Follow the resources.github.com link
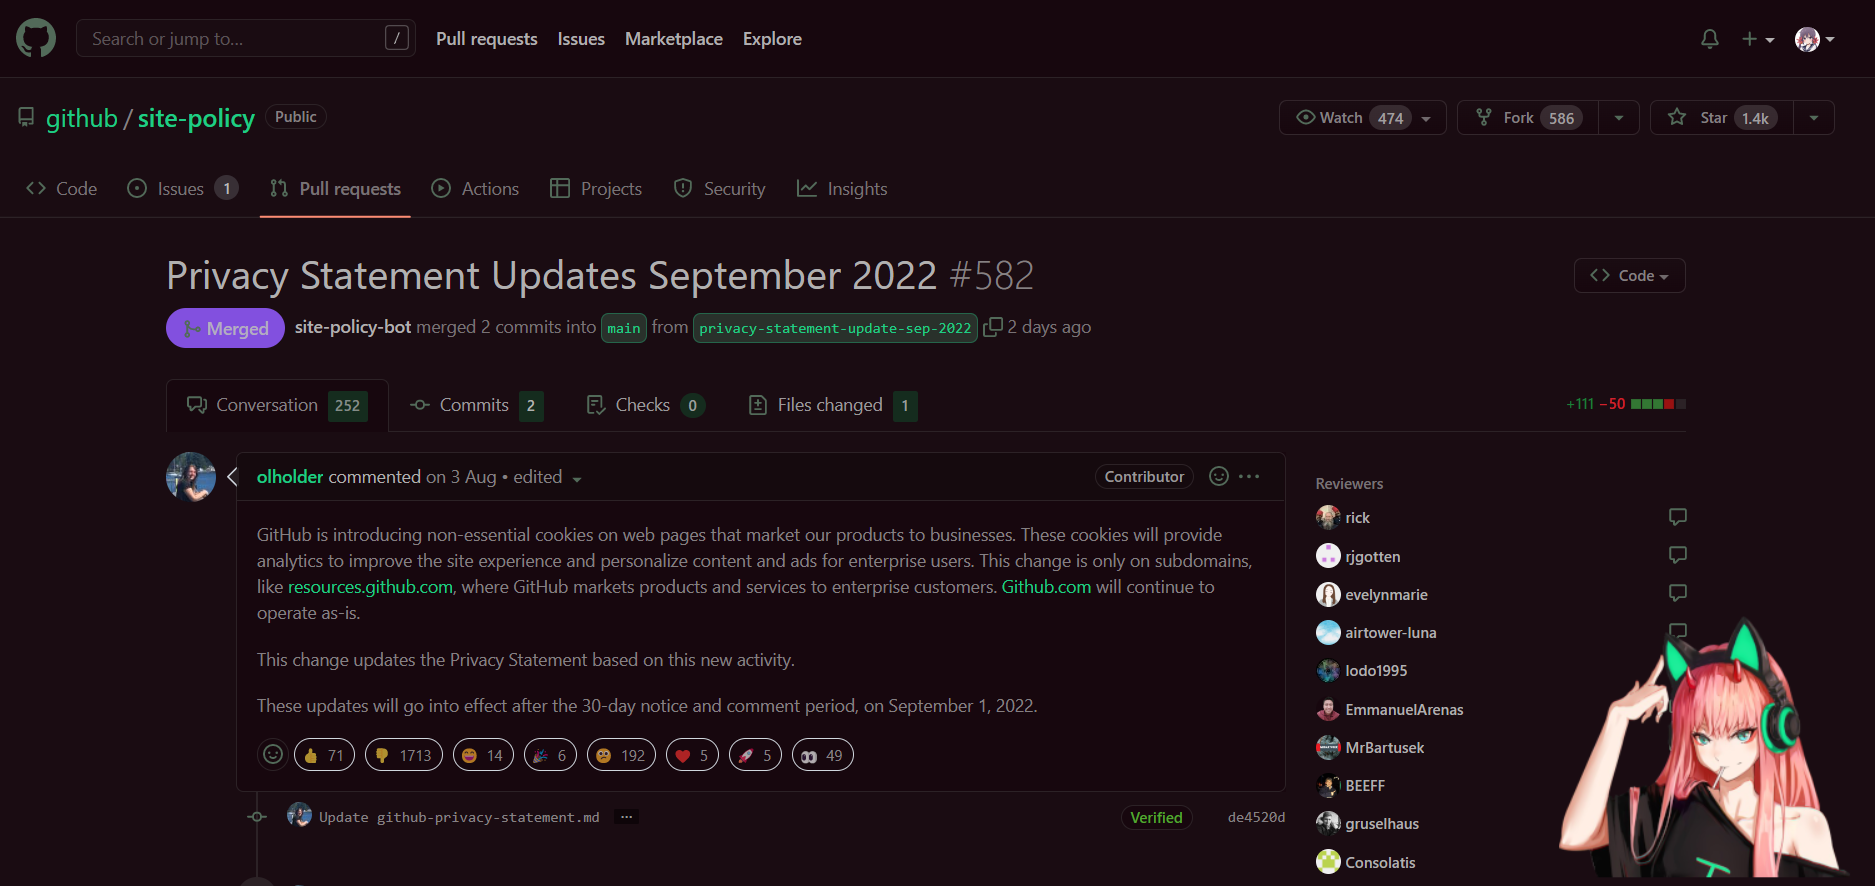The width and height of the screenshot is (1875, 886). coord(370,587)
